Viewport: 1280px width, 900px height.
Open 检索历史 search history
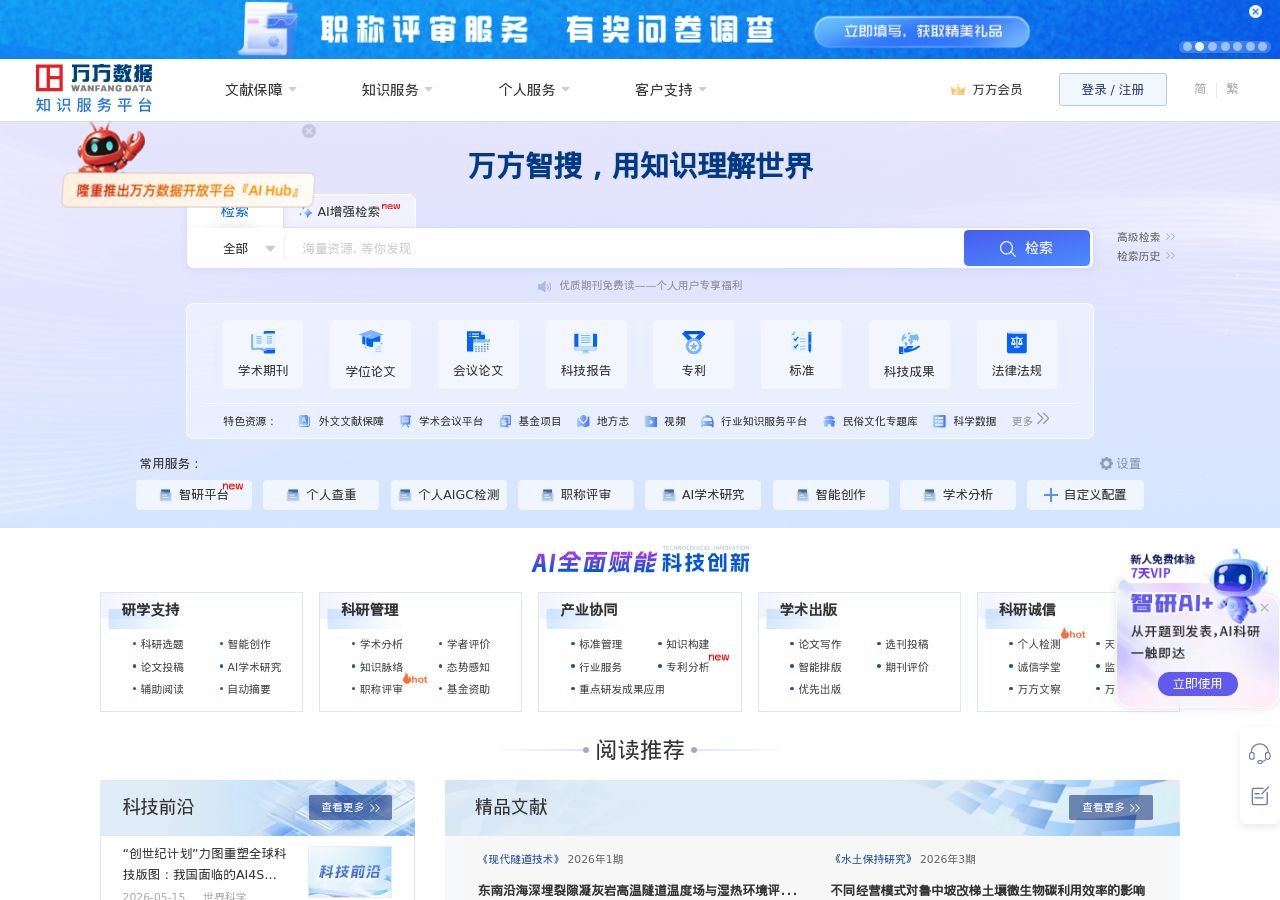(x=1146, y=256)
